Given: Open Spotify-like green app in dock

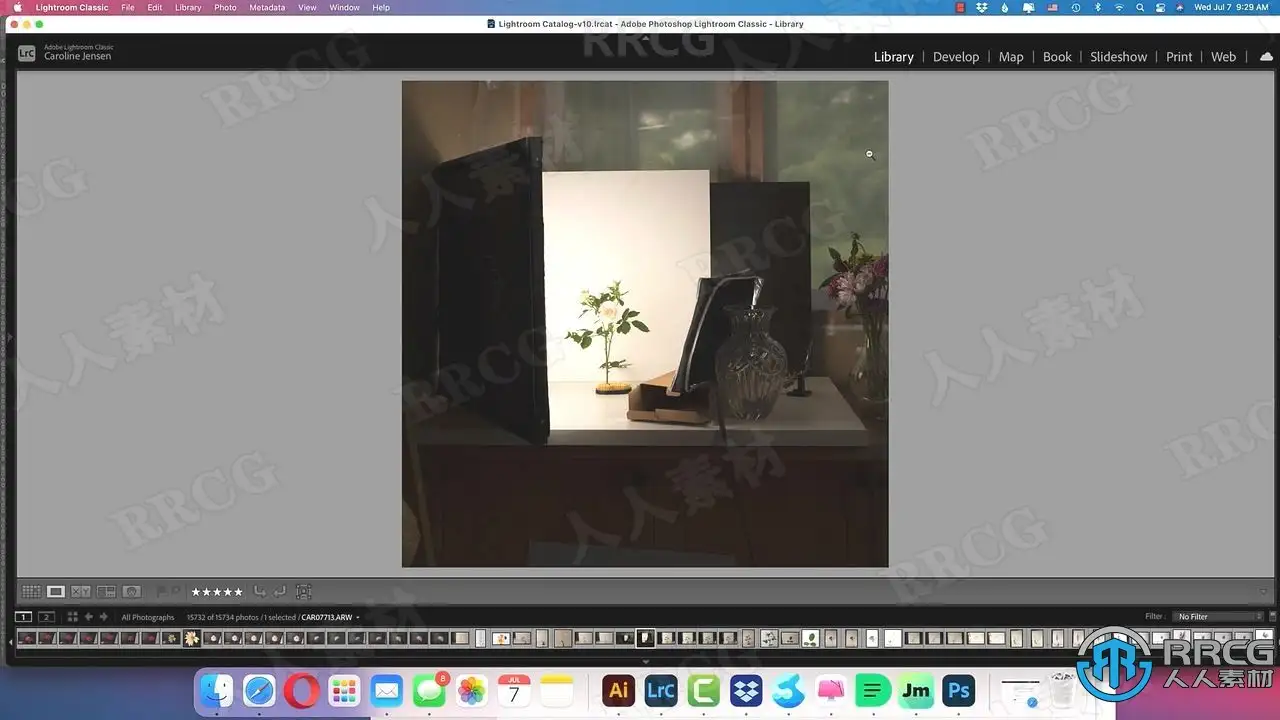Looking at the screenshot, I should coord(873,690).
